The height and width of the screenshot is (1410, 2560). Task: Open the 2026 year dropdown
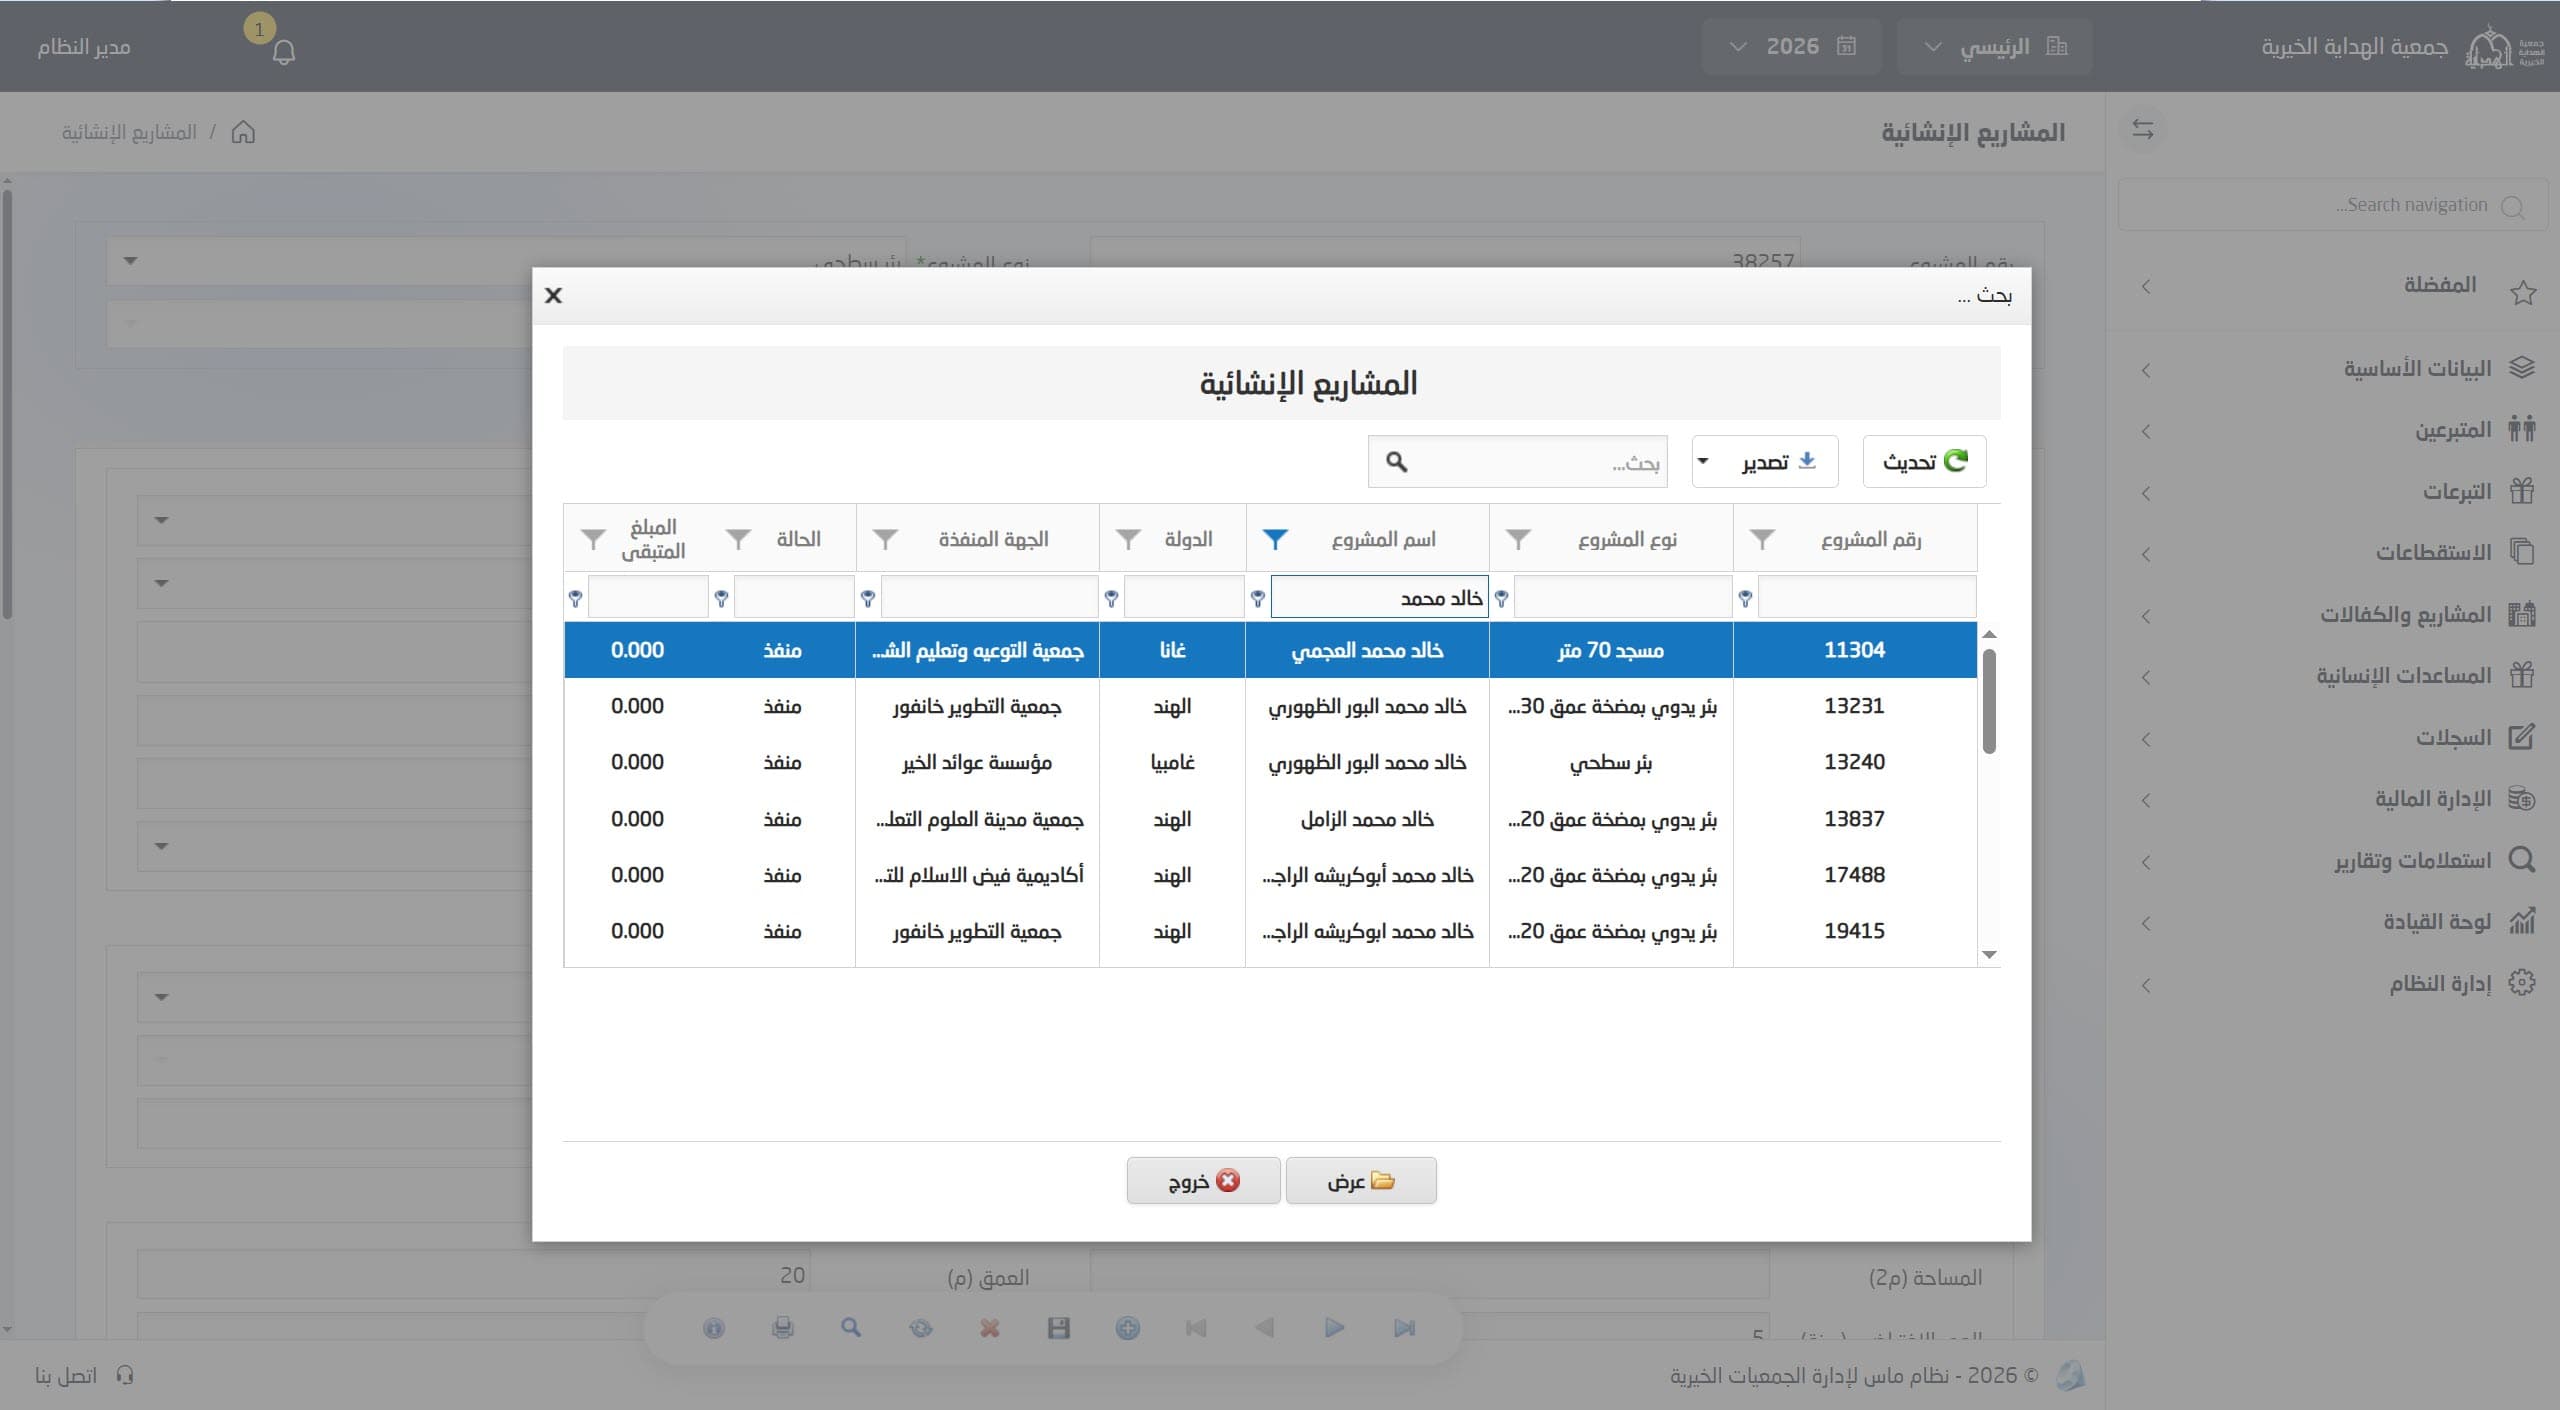point(1791,46)
